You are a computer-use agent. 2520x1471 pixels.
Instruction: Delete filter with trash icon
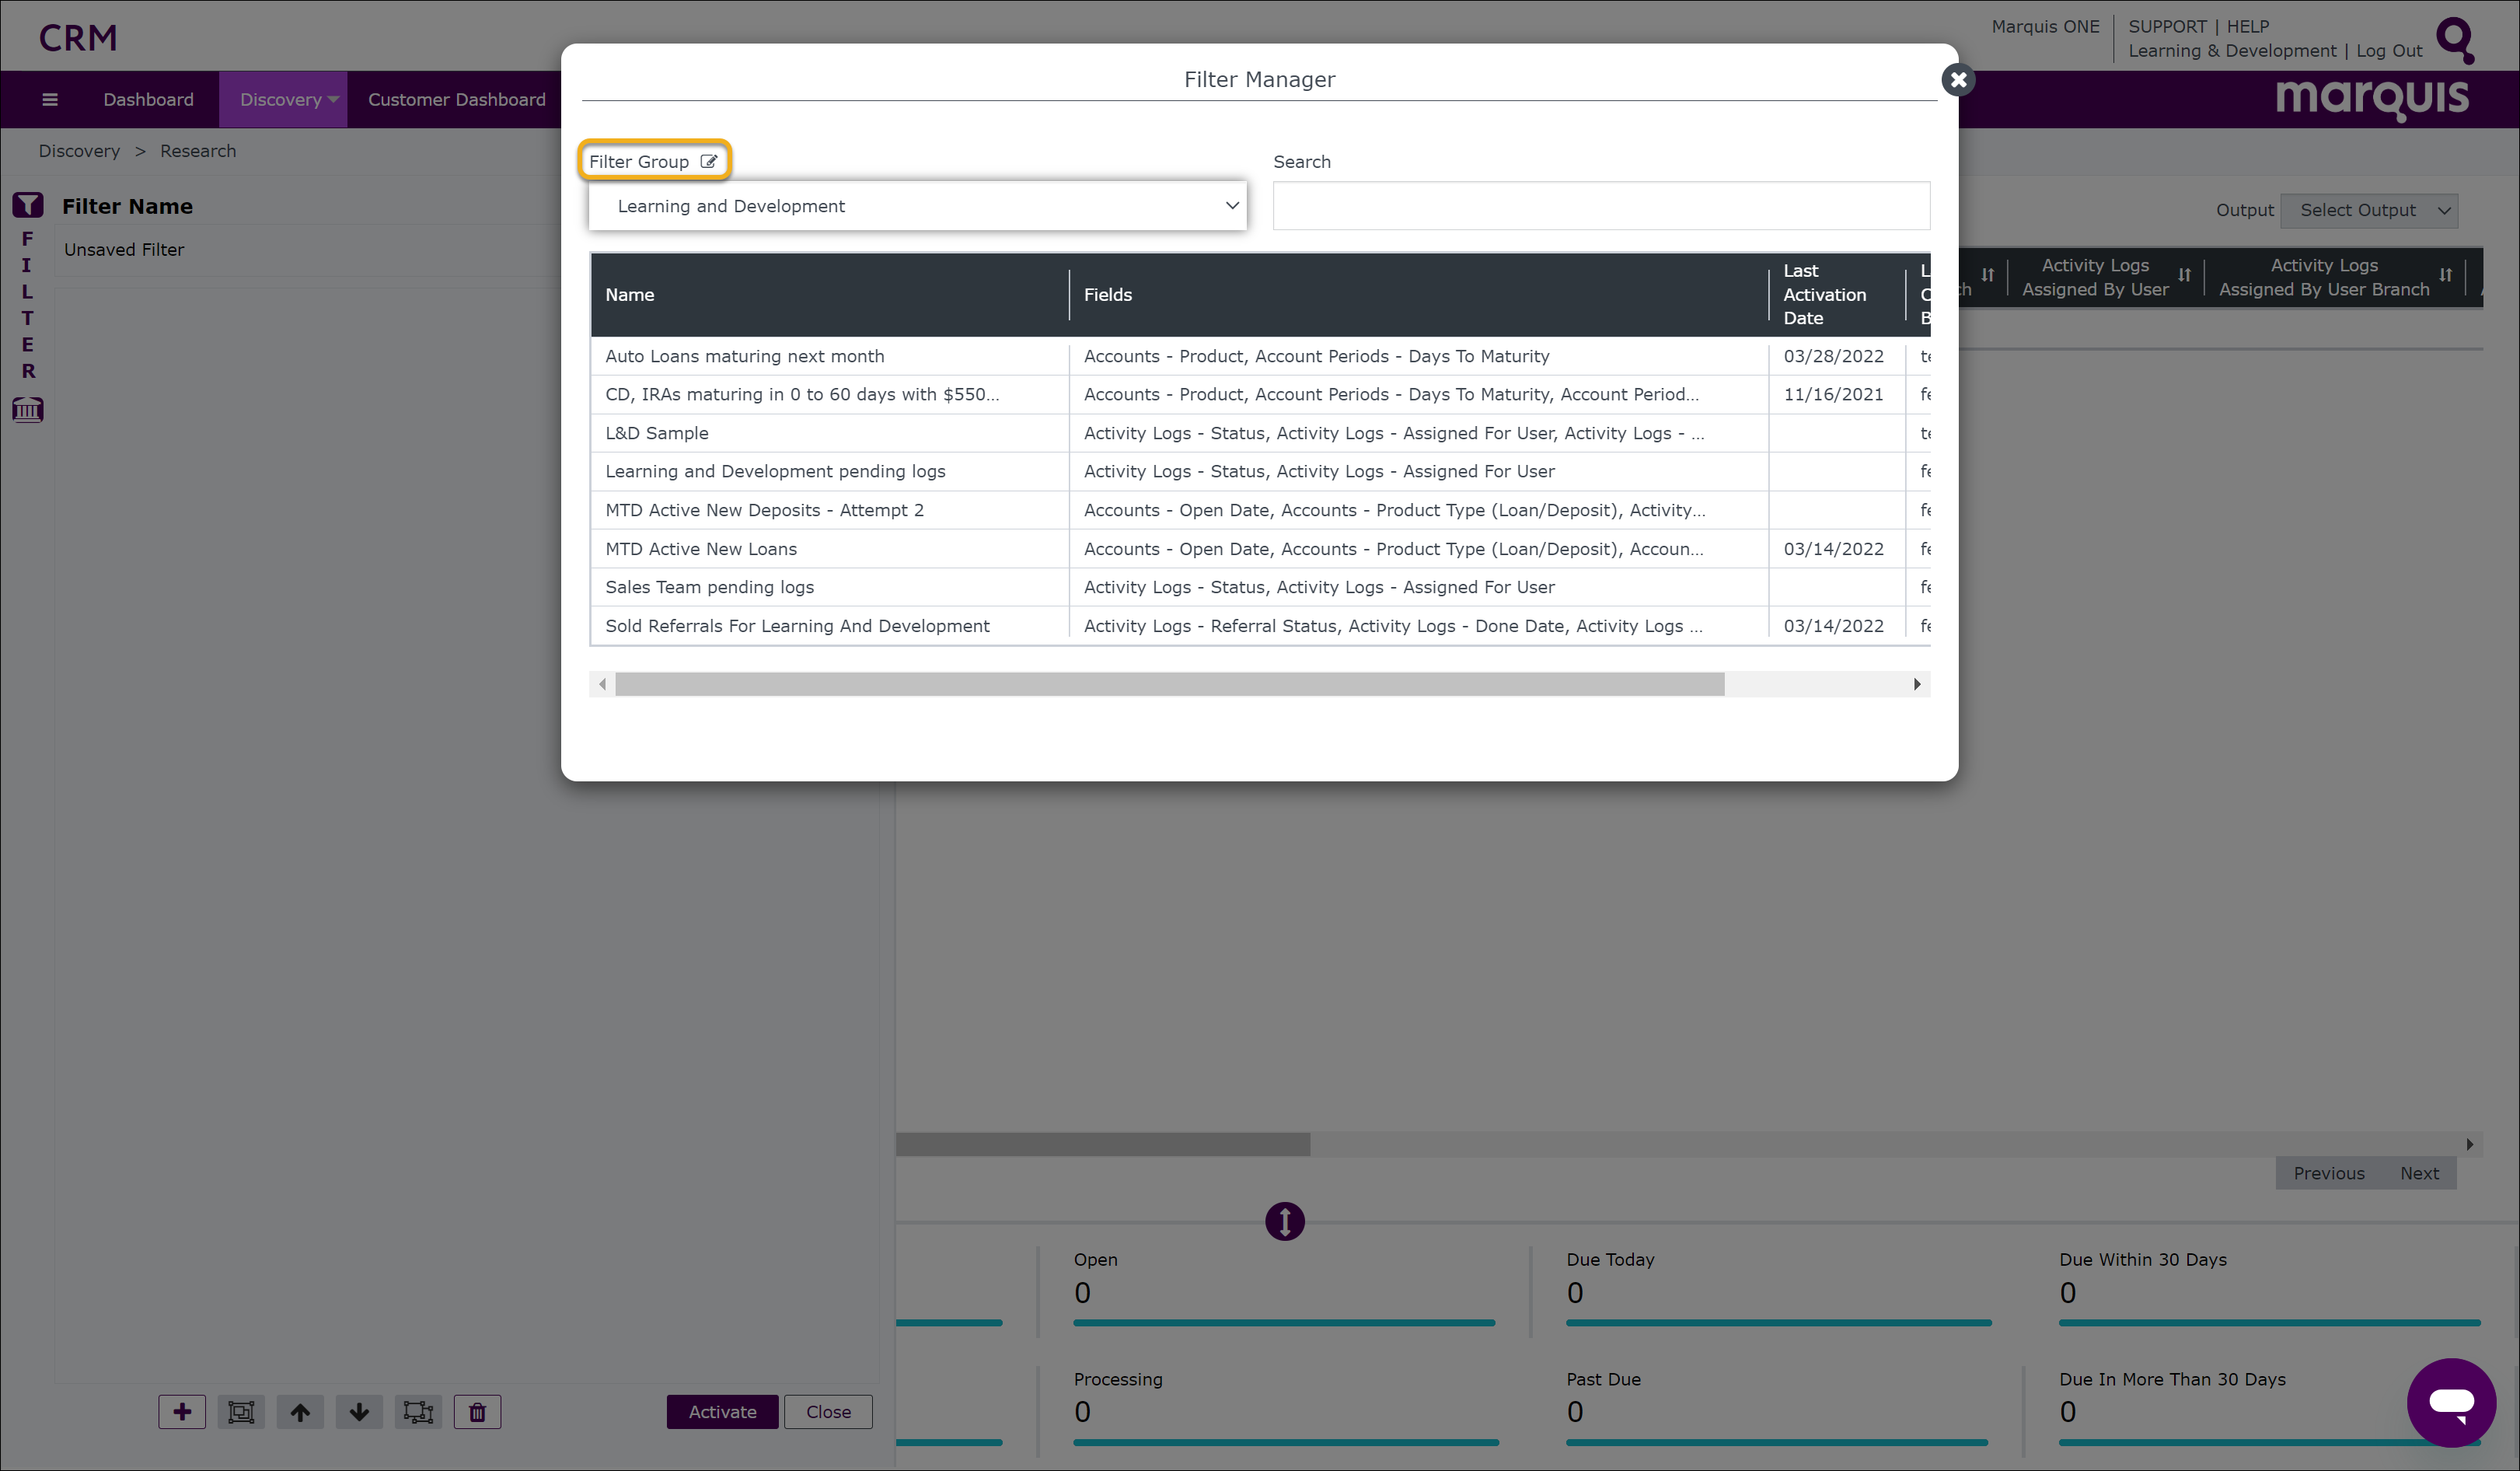point(477,1412)
